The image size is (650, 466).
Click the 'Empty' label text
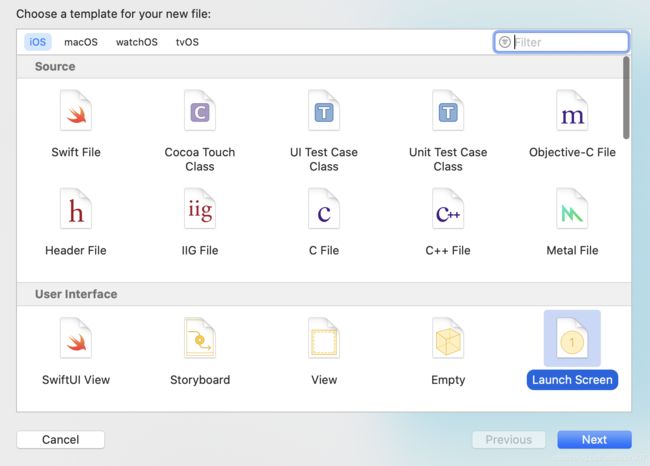click(x=448, y=380)
